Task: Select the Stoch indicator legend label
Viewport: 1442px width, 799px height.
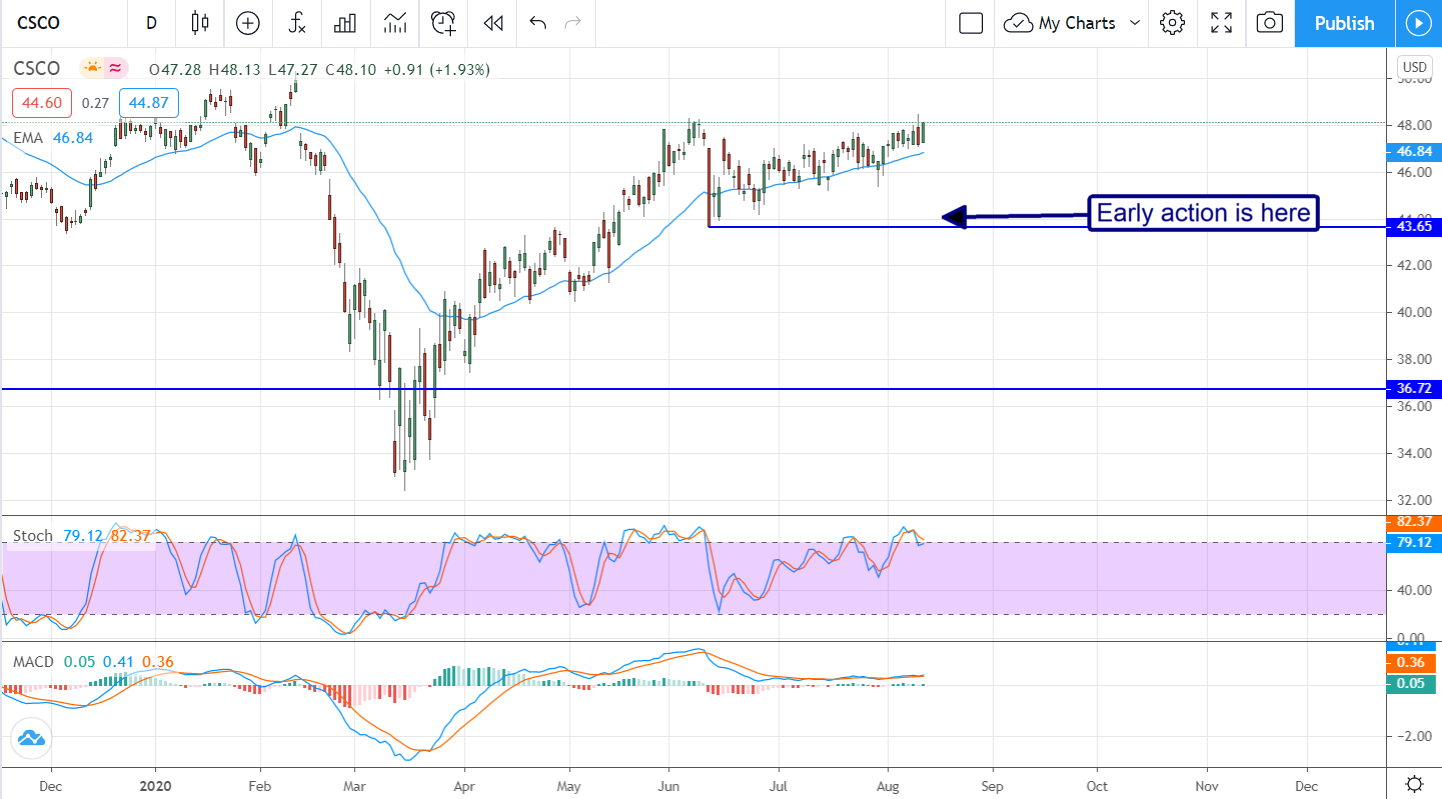Action: click(x=32, y=536)
